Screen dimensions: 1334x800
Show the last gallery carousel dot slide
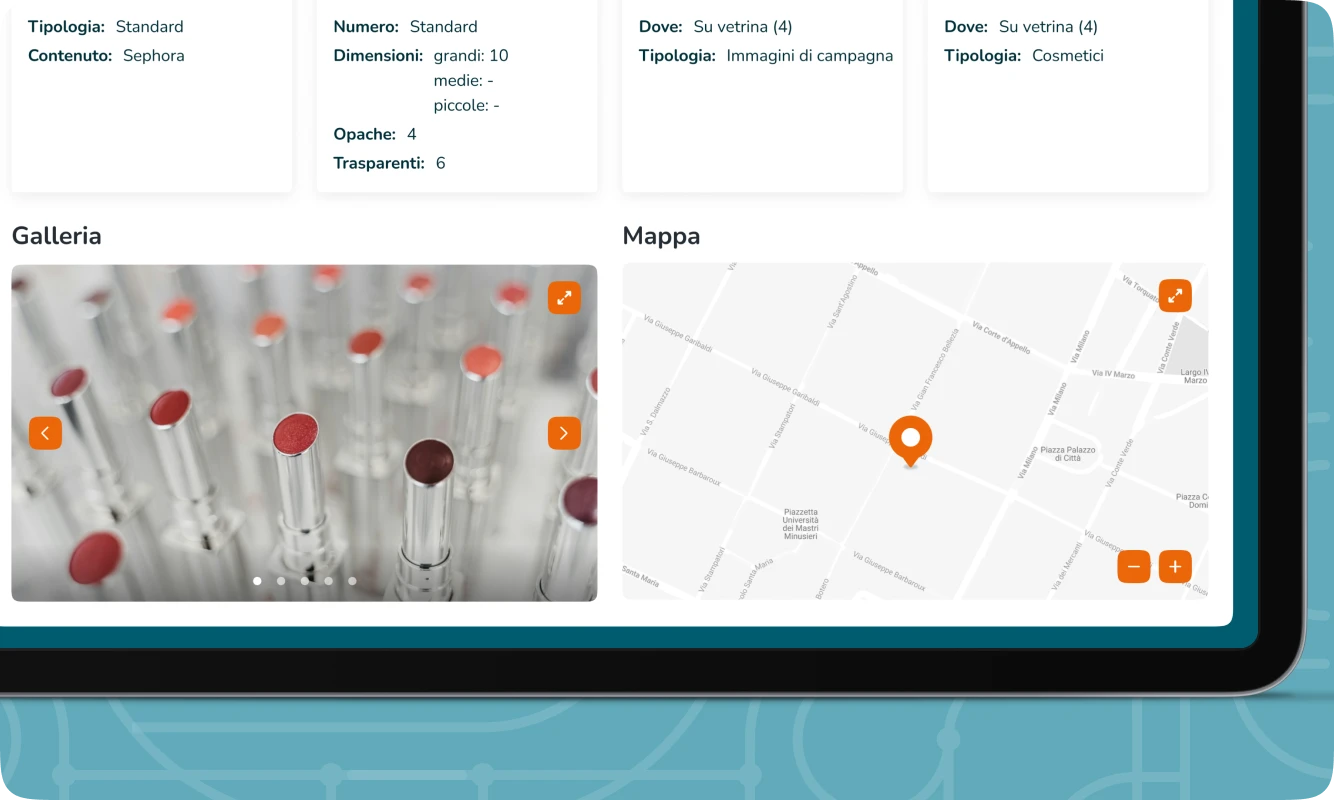coord(352,581)
